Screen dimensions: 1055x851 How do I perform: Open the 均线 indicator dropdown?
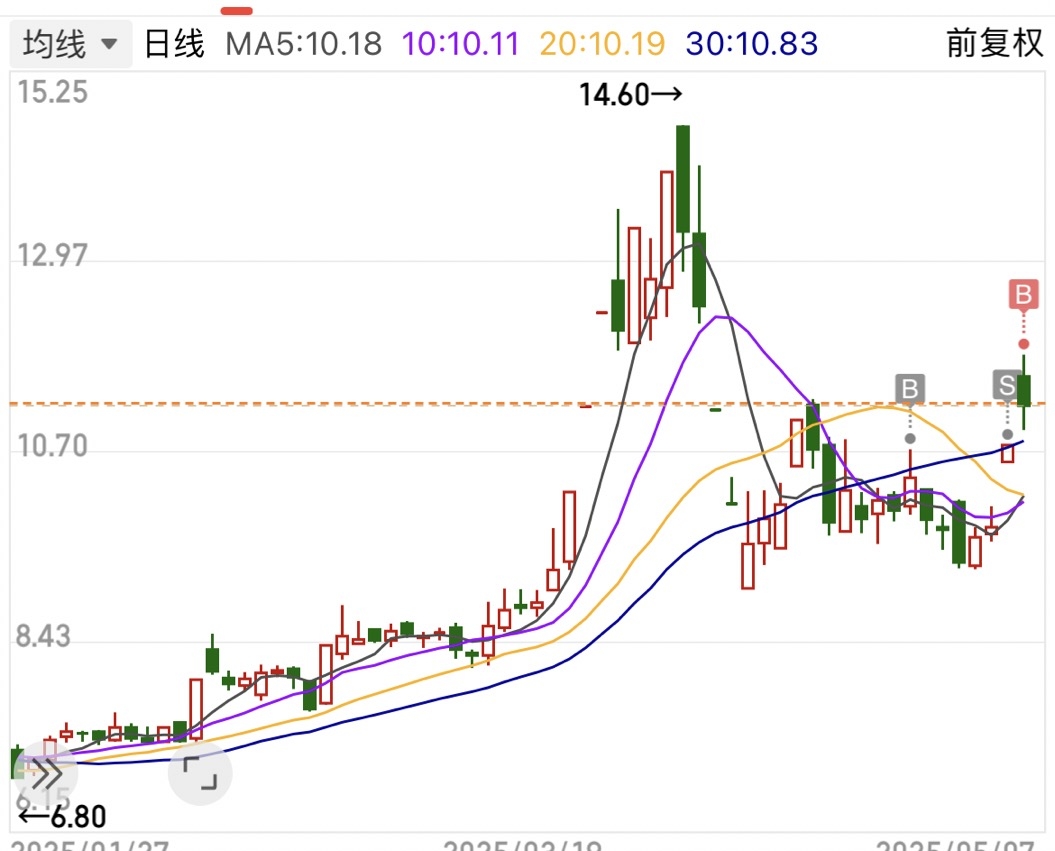(71, 44)
